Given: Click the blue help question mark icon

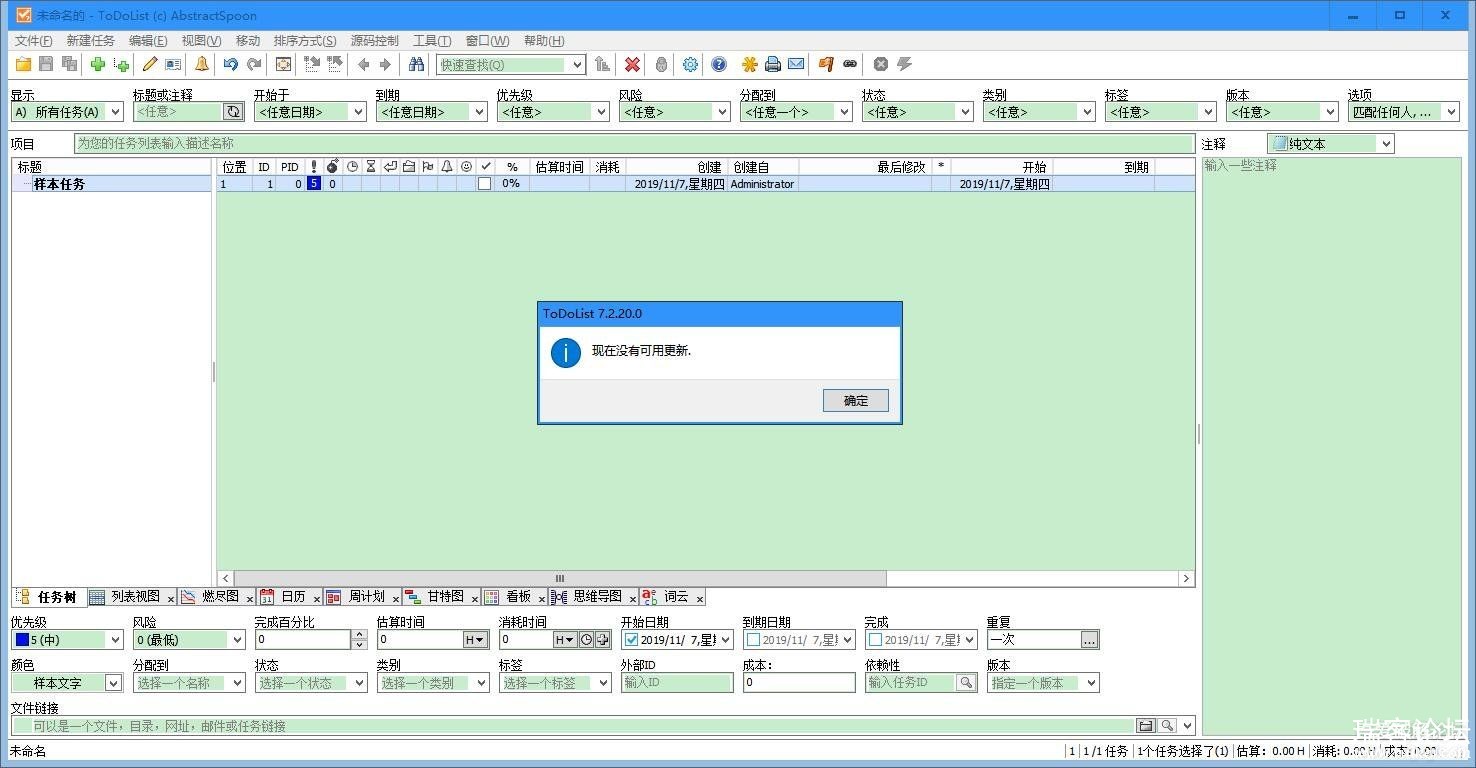Looking at the screenshot, I should [719, 64].
